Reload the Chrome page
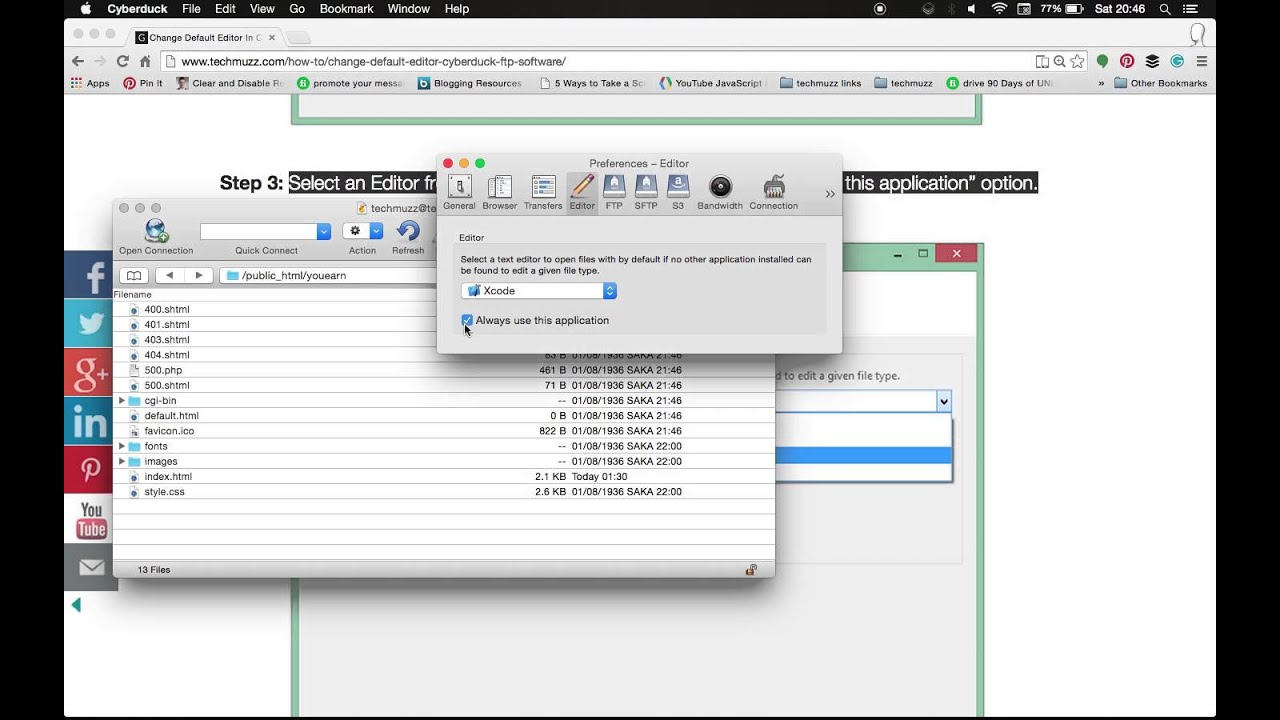Image resolution: width=1280 pixels, height=720 pixels. (x=123, y=61)
